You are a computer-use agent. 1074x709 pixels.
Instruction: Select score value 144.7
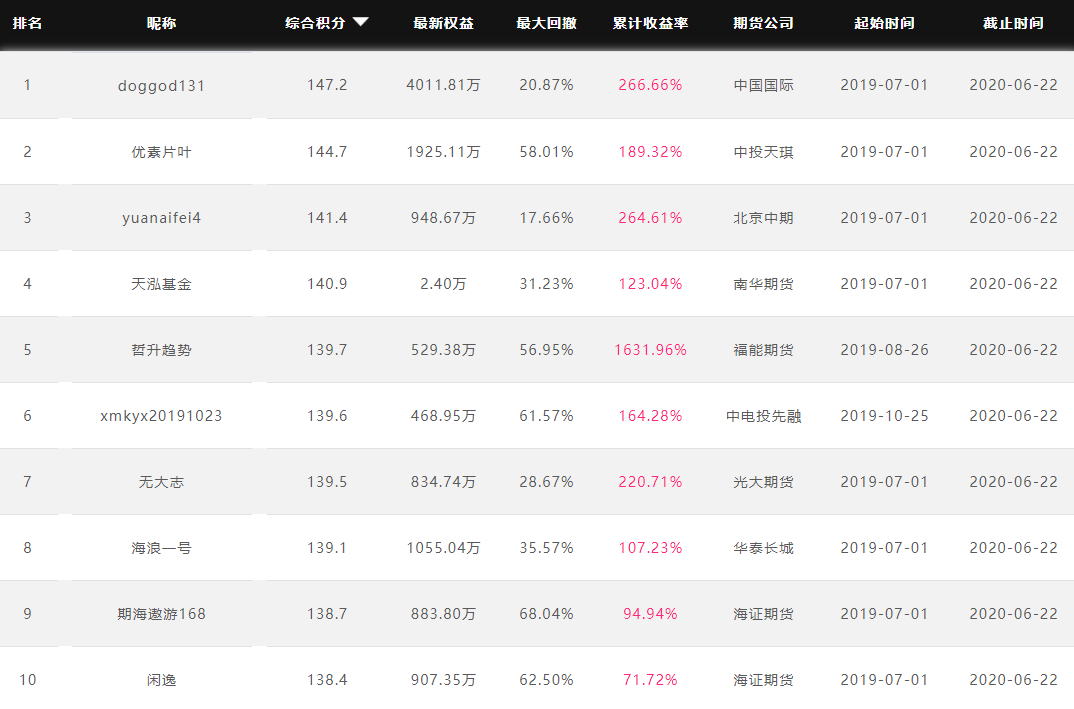click(x=327, y=151)
